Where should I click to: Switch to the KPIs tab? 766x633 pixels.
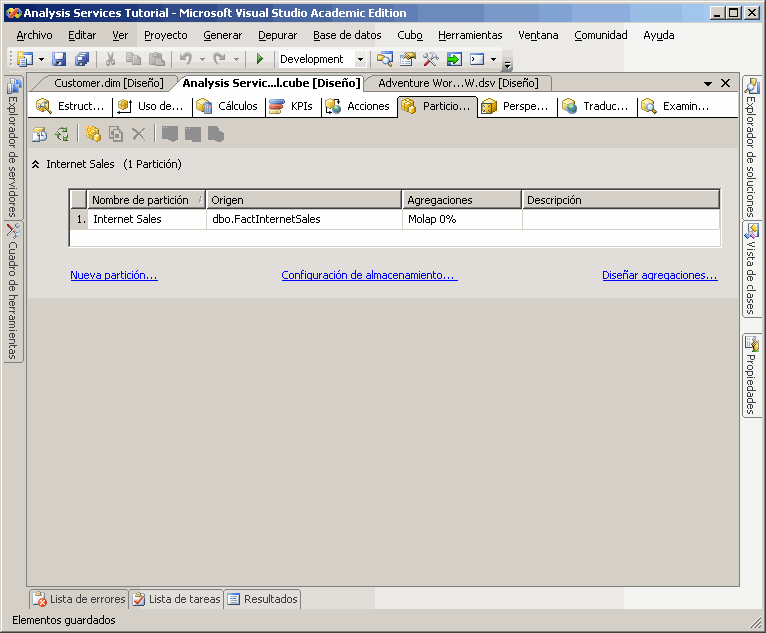[292, 106]
